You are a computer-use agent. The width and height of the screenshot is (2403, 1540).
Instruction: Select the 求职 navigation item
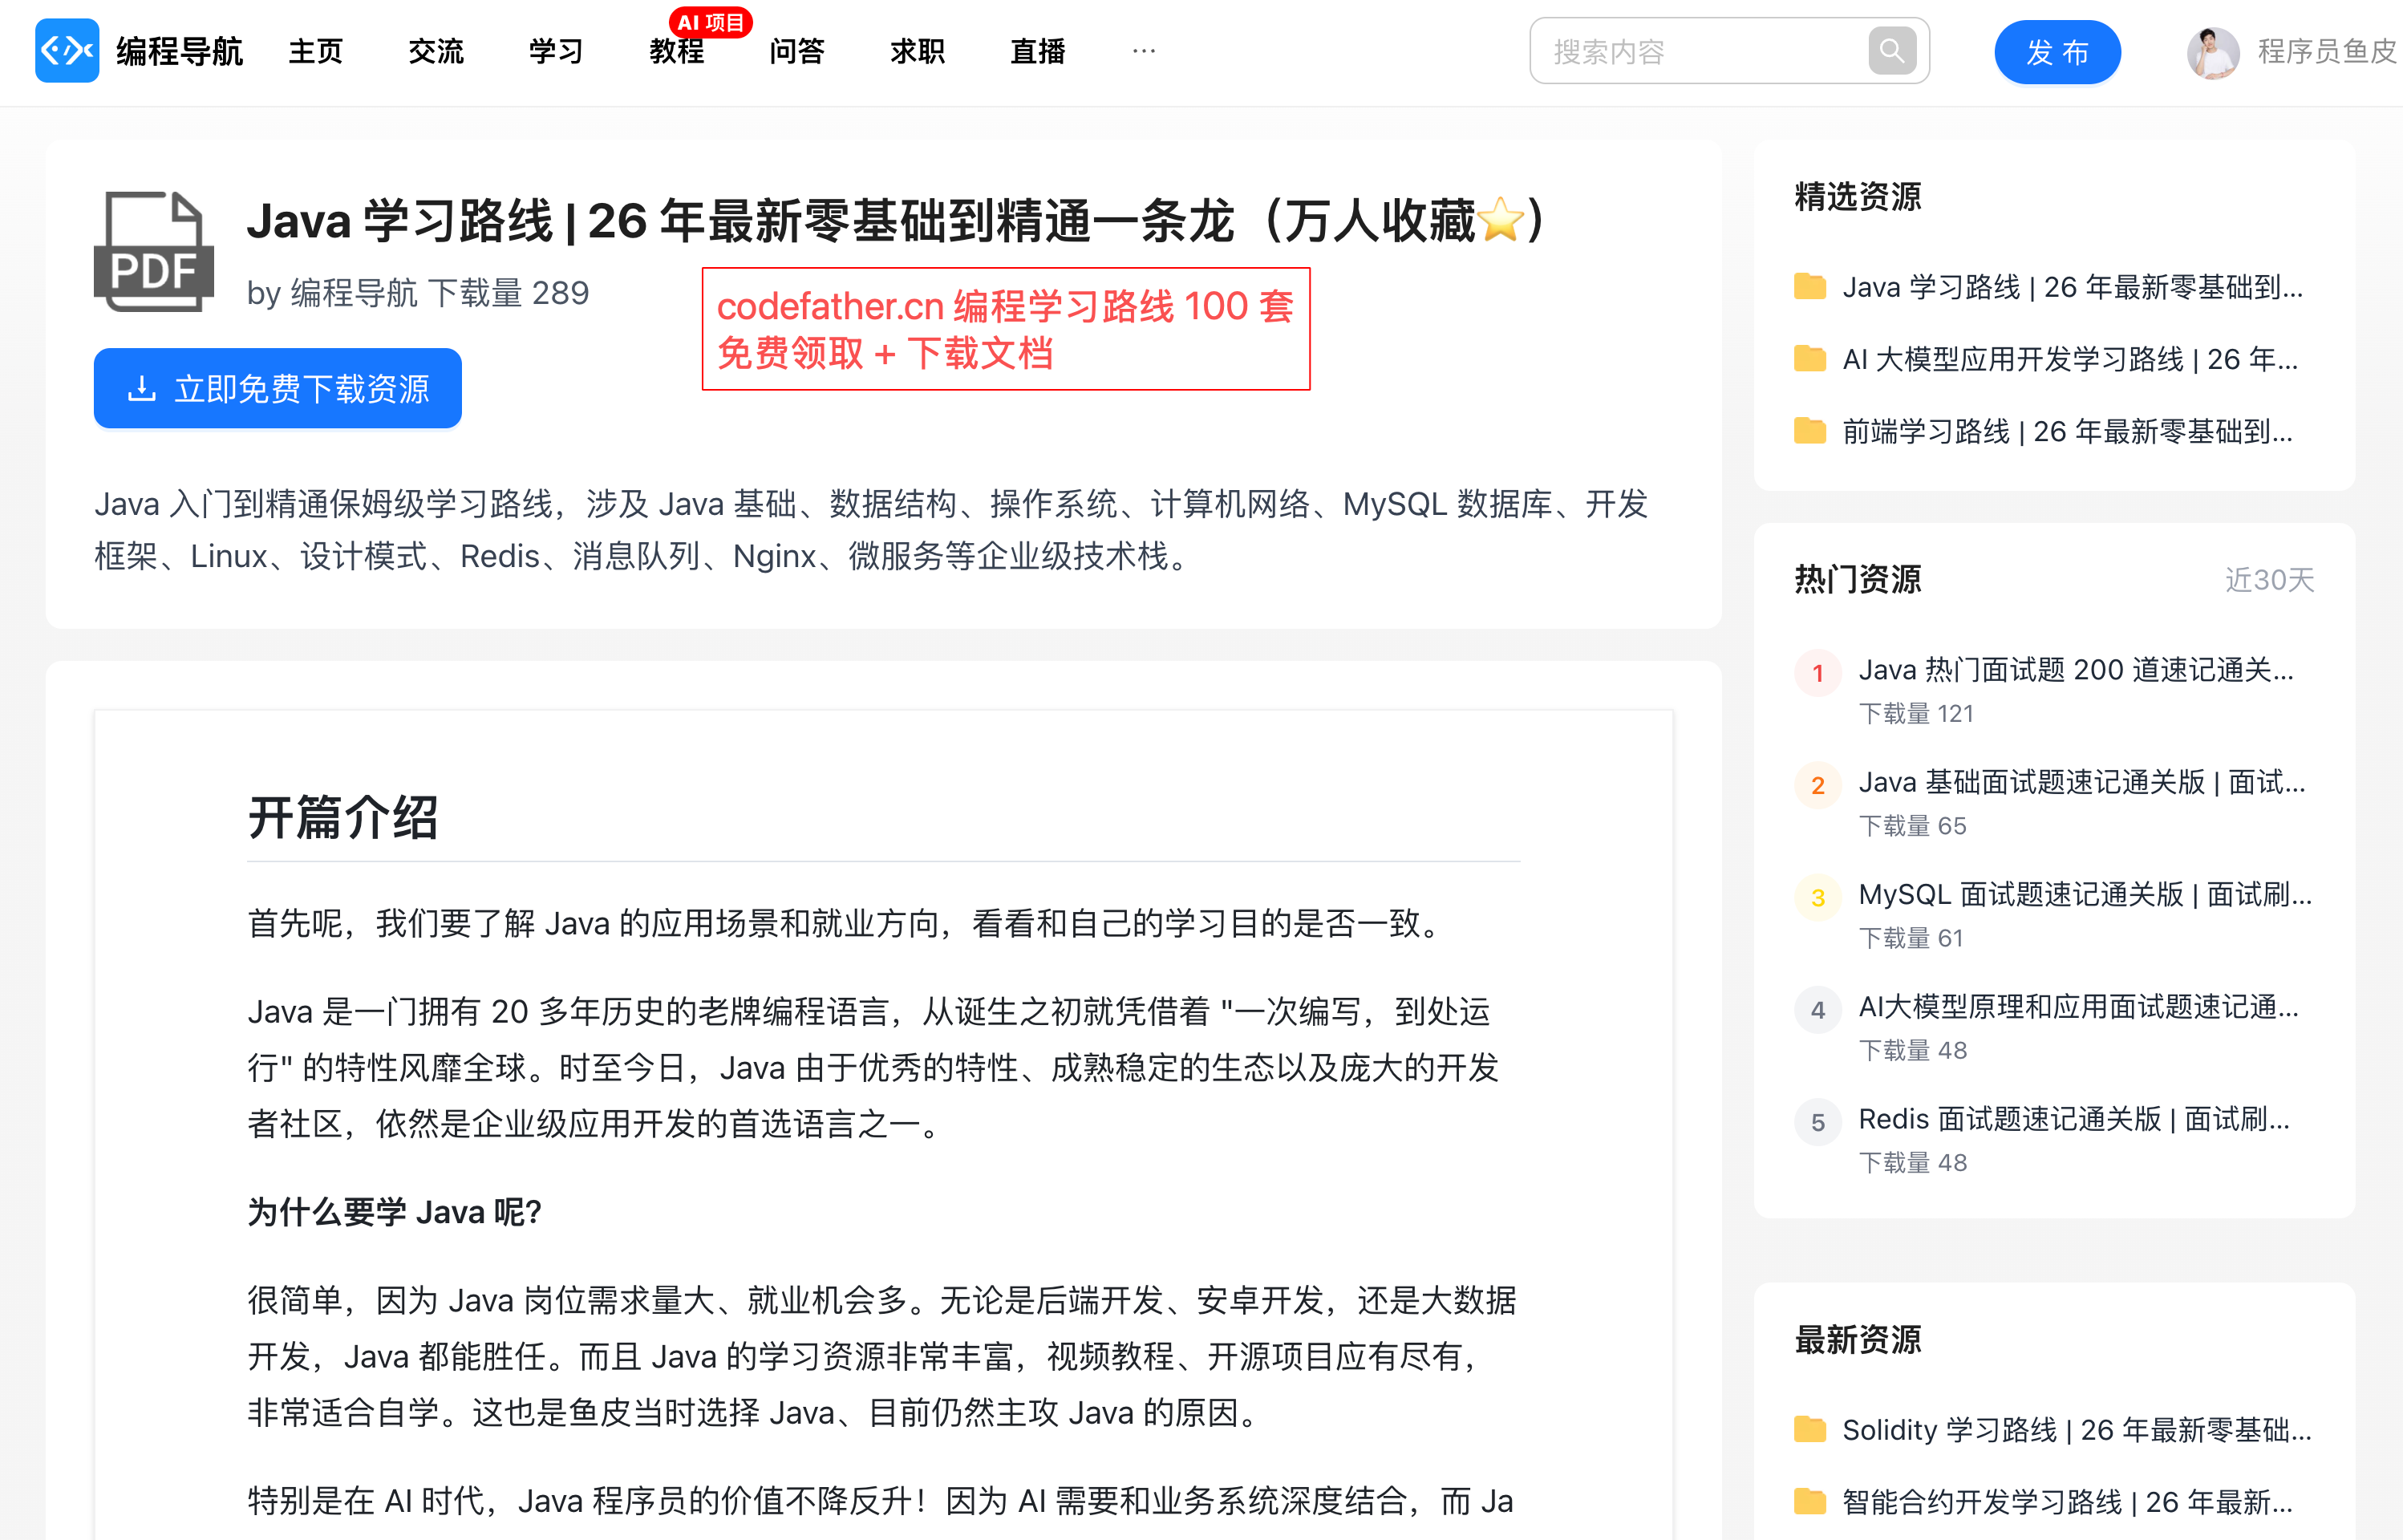coord(917,51)
